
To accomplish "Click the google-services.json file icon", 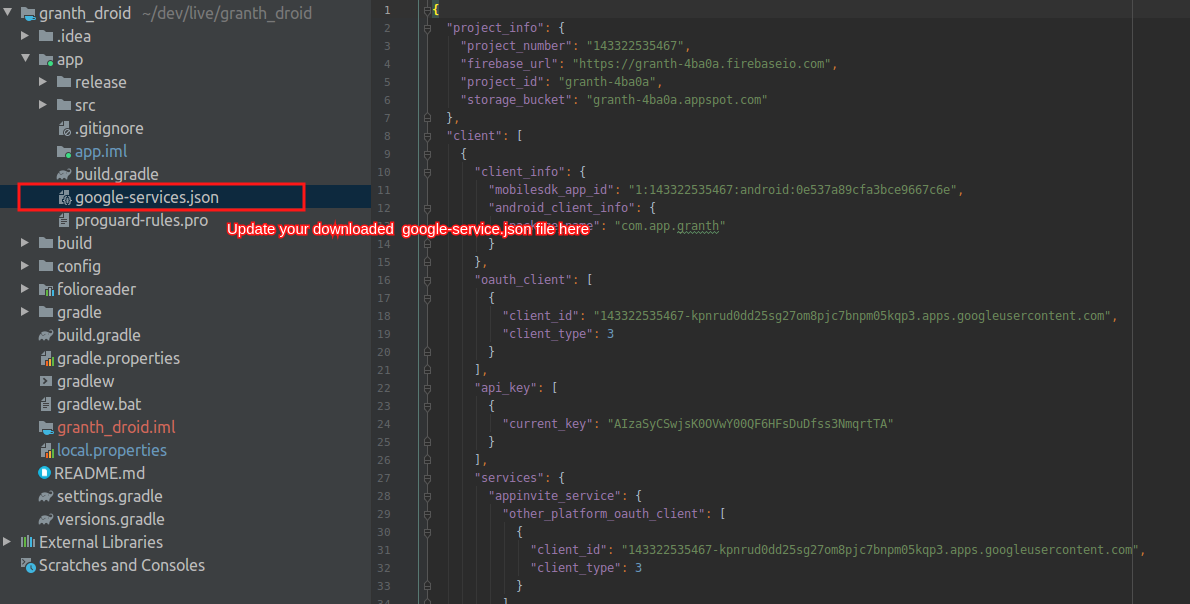I will (x=64, y=197).
